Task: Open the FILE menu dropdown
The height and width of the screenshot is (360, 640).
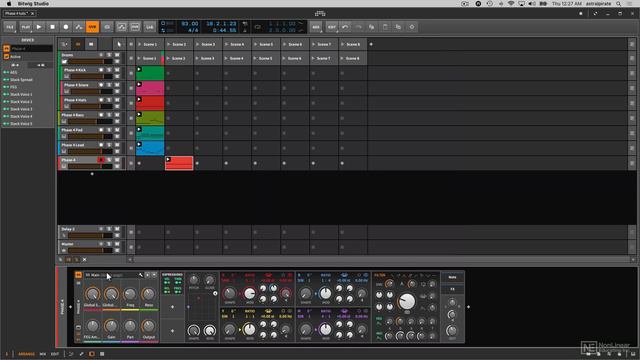Action: coord(10,27)
